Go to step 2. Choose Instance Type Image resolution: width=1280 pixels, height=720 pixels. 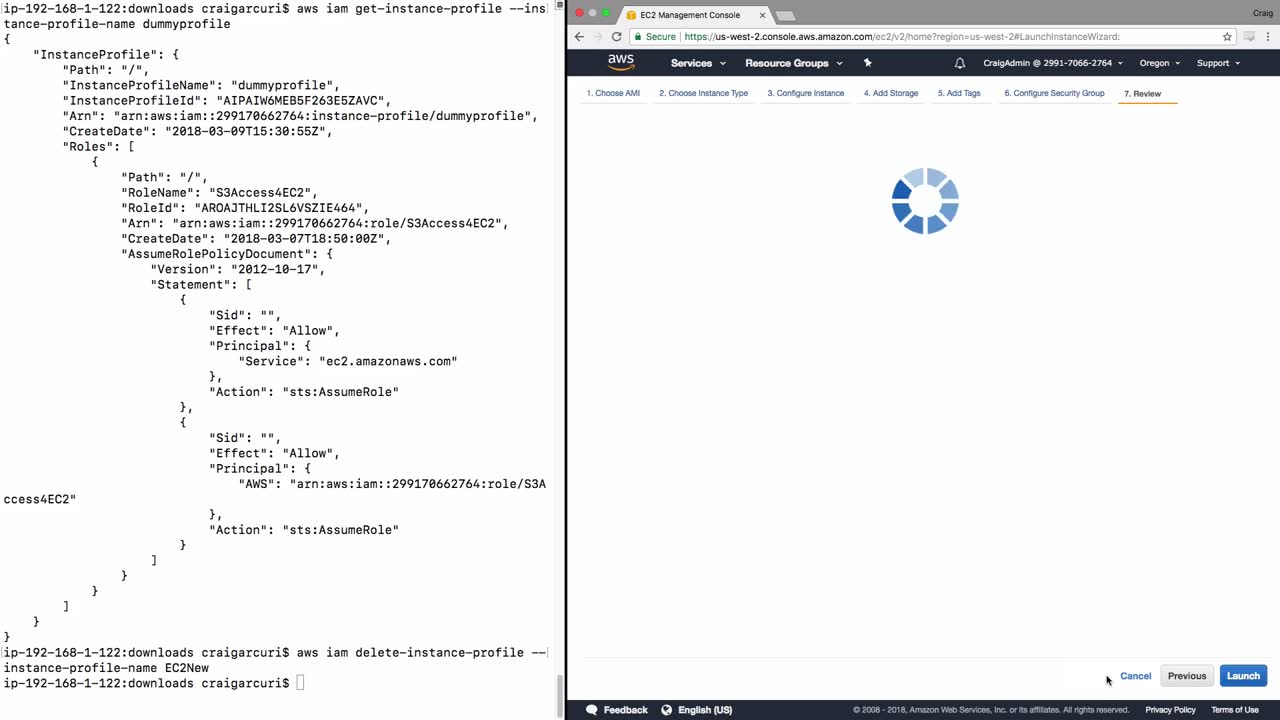(x=703, y=93)
